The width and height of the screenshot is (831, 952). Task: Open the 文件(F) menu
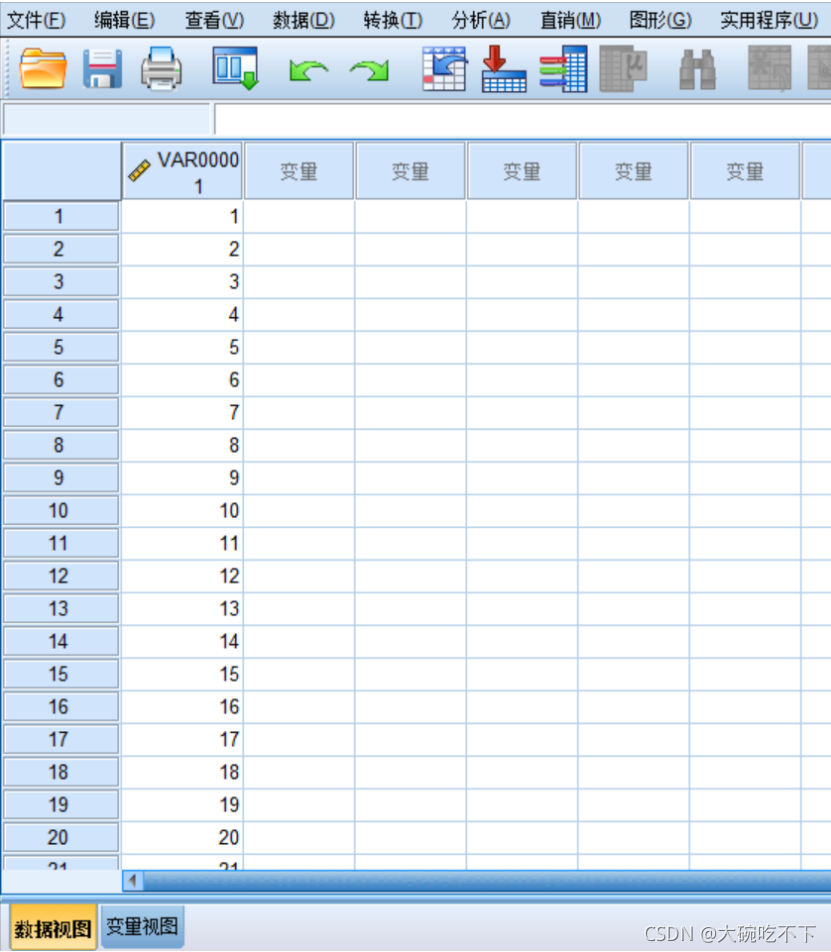click(x=36, y=21)
